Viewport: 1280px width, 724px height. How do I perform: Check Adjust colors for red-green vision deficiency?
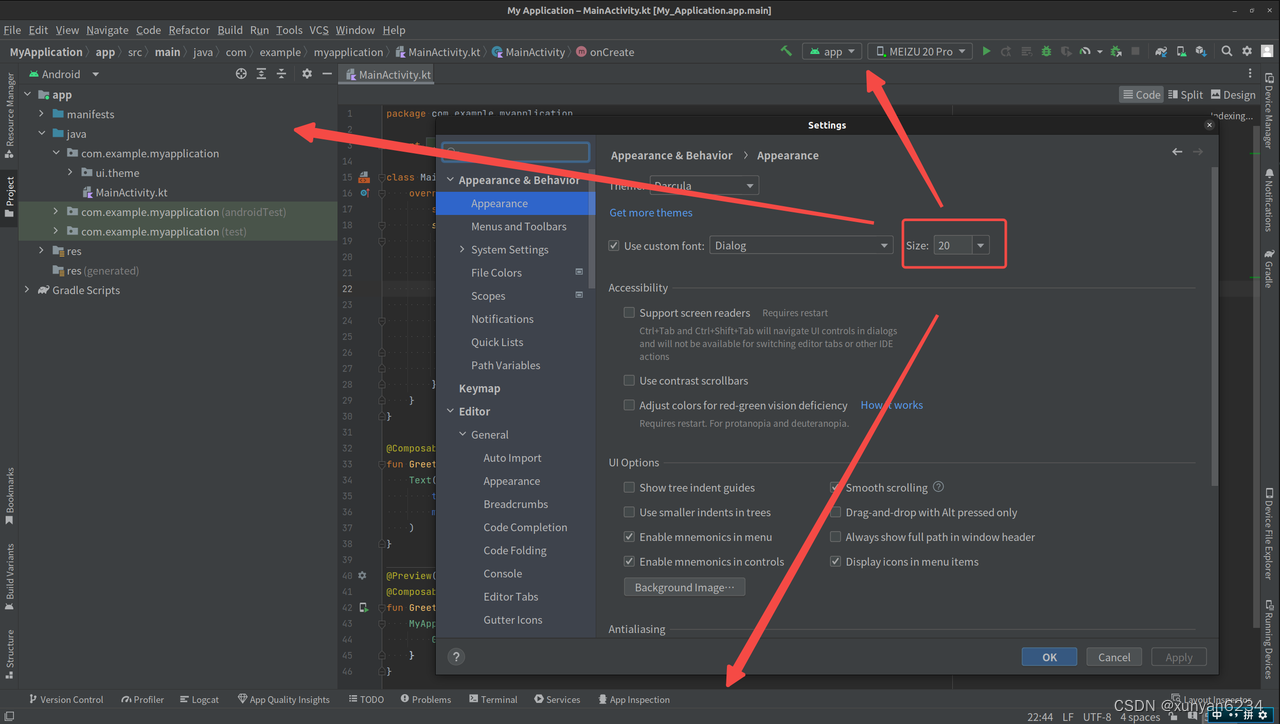point(629,405)
